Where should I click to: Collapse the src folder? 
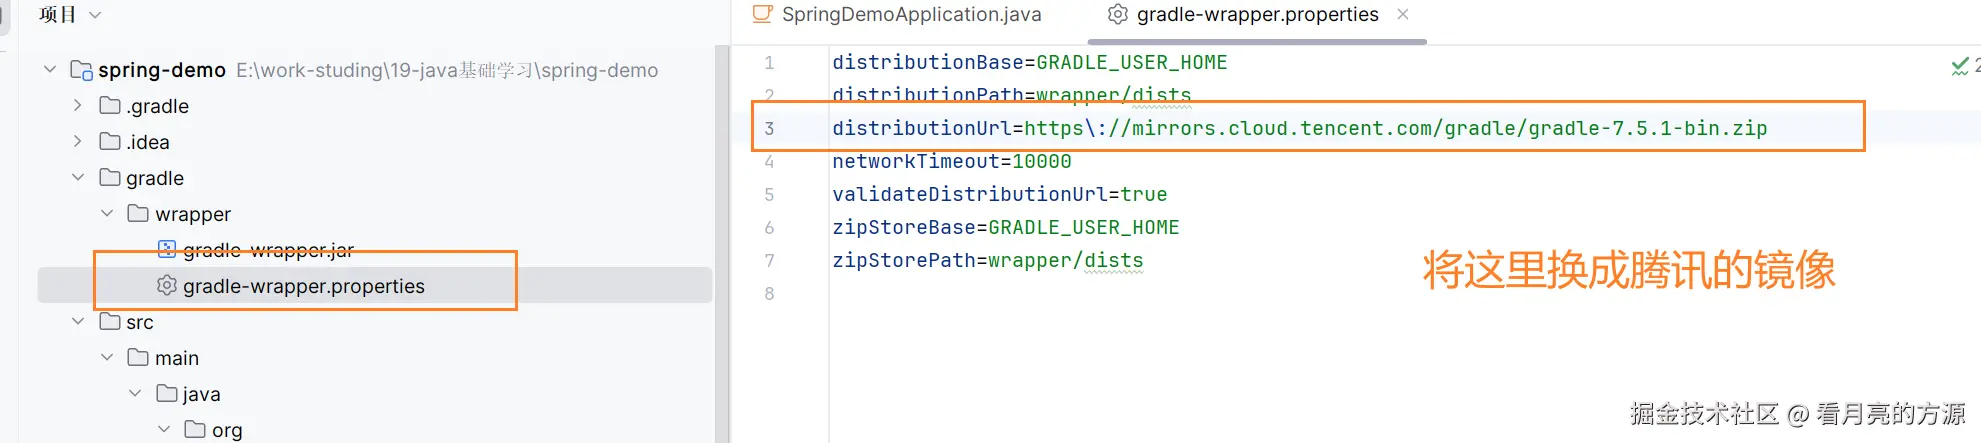(78, 321)
